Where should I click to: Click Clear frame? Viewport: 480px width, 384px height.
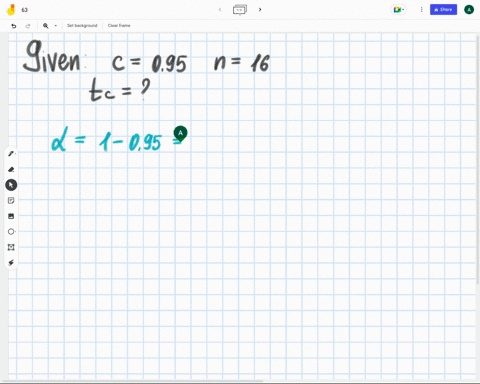(119, 26)
